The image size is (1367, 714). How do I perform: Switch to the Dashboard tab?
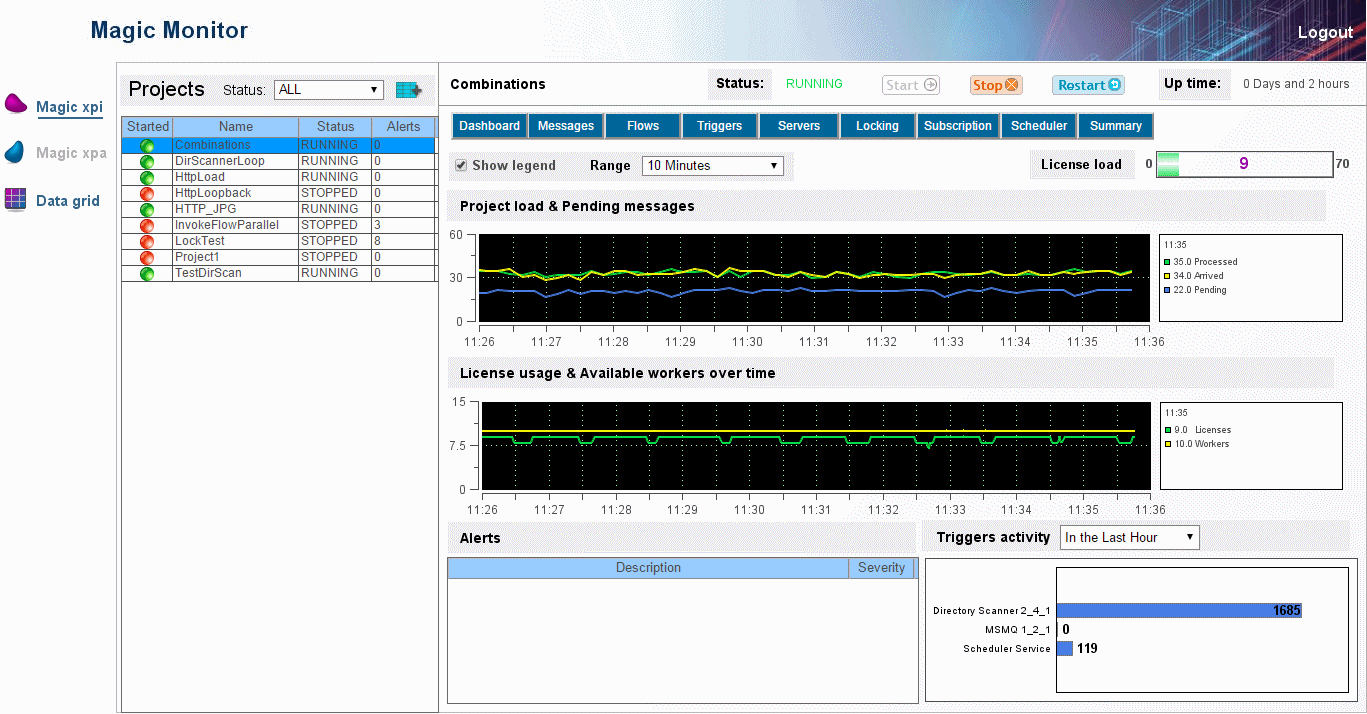(490, 126)
